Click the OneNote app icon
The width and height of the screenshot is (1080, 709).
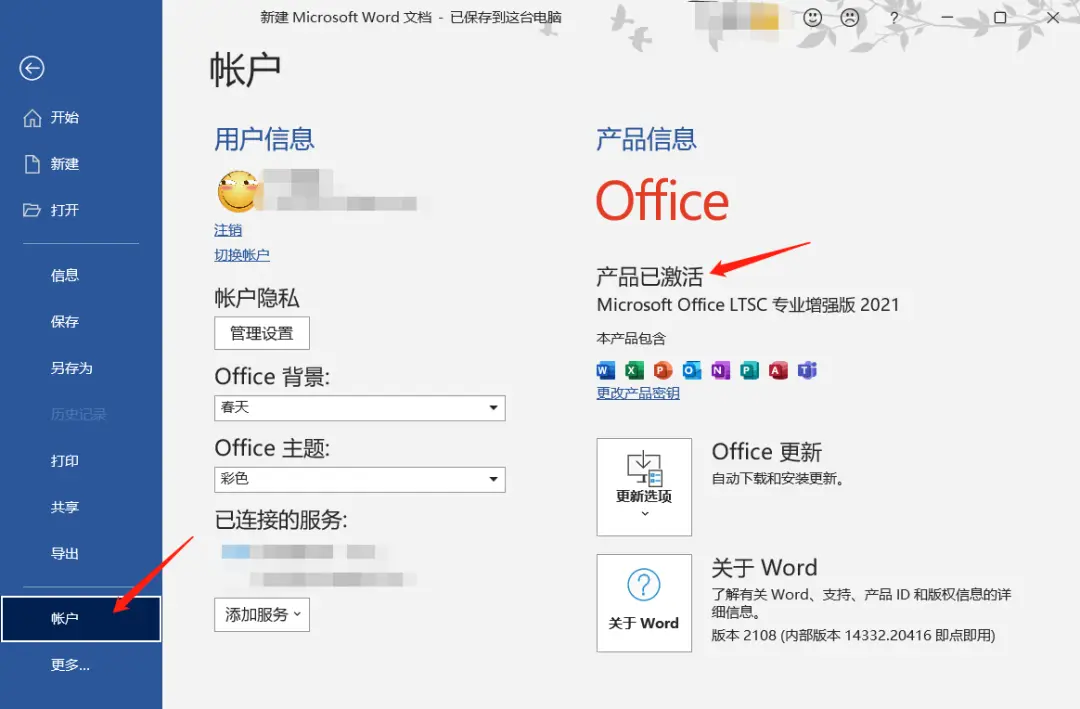pyautogui.click(x=720, y=371)
